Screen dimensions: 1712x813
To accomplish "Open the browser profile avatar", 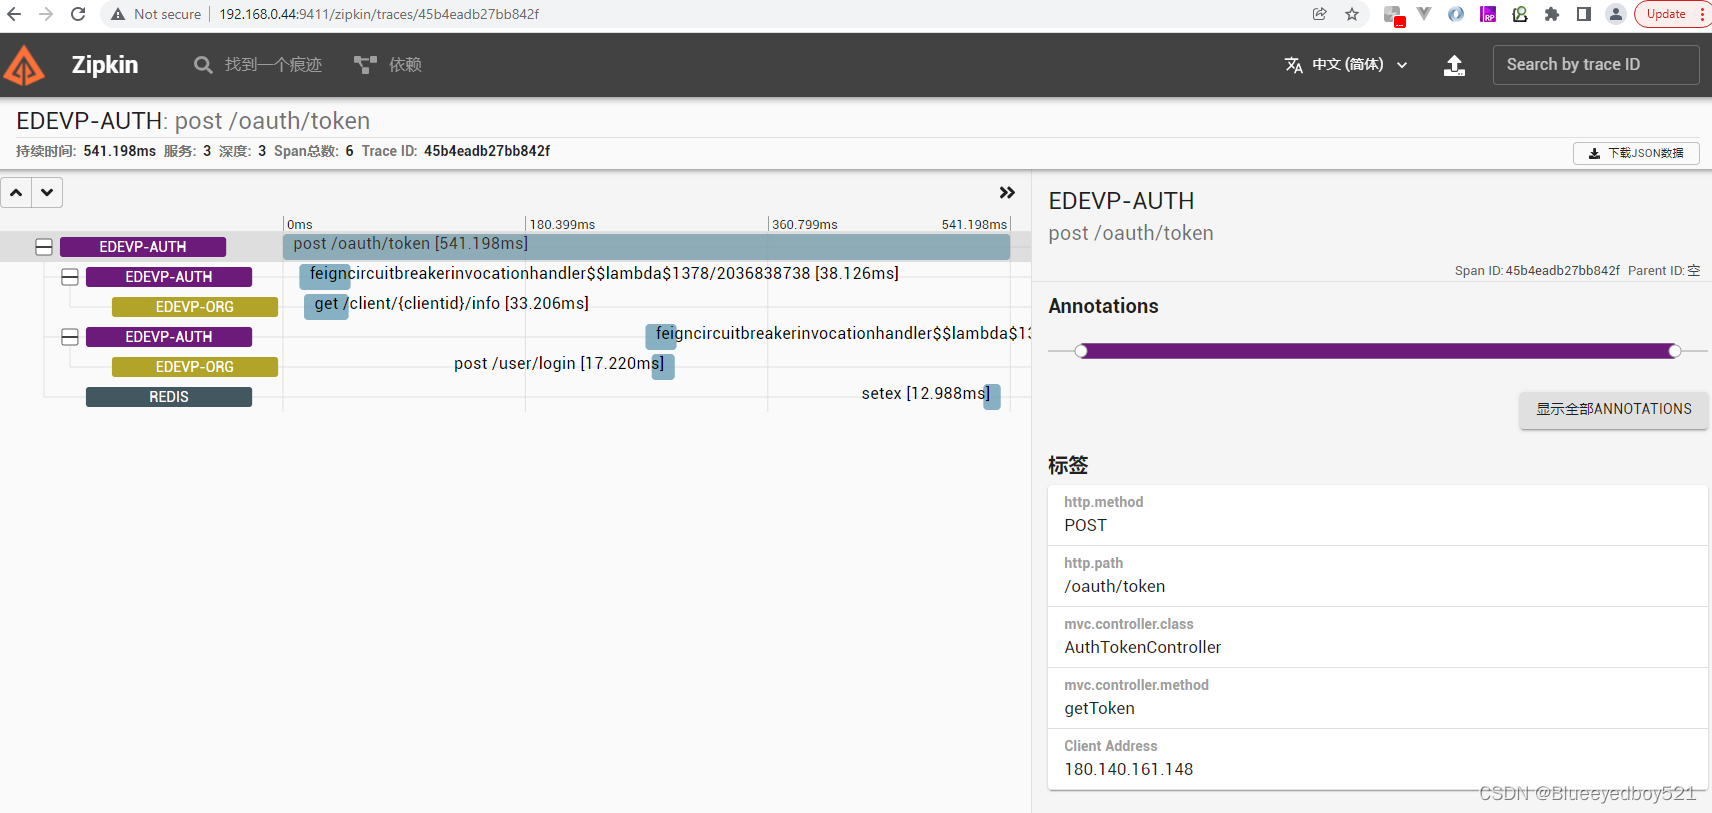I will 1616,14.
